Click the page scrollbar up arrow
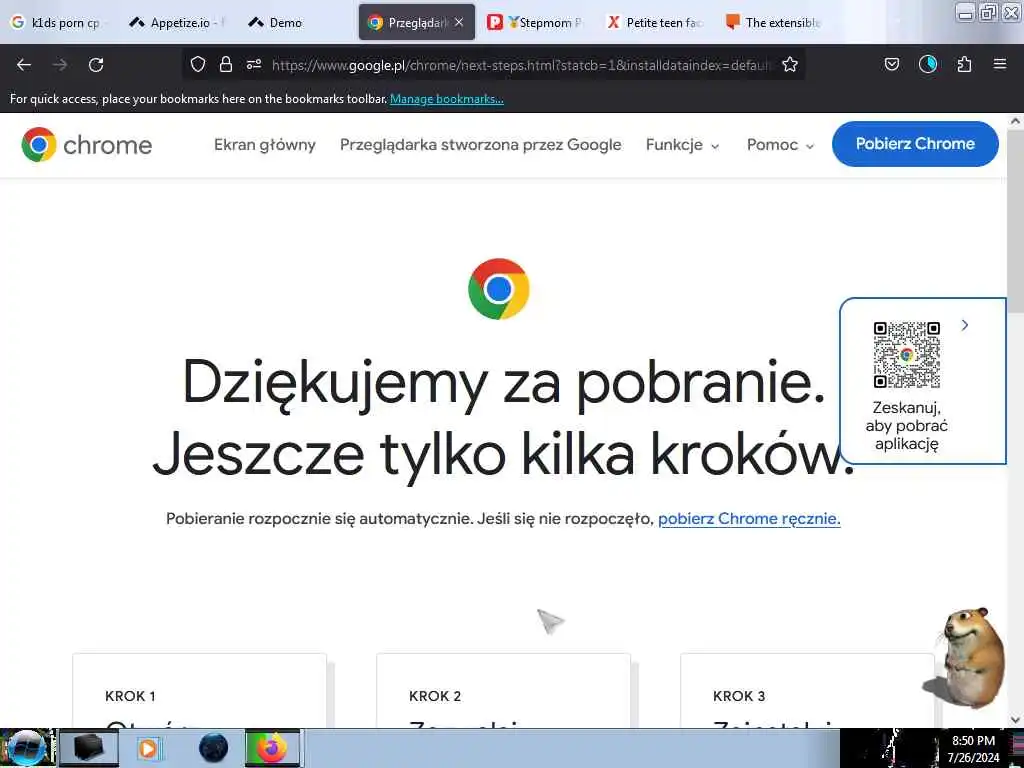This screenshot has height=768, width=1024. pyautogui.click(x=1016, y=121)
